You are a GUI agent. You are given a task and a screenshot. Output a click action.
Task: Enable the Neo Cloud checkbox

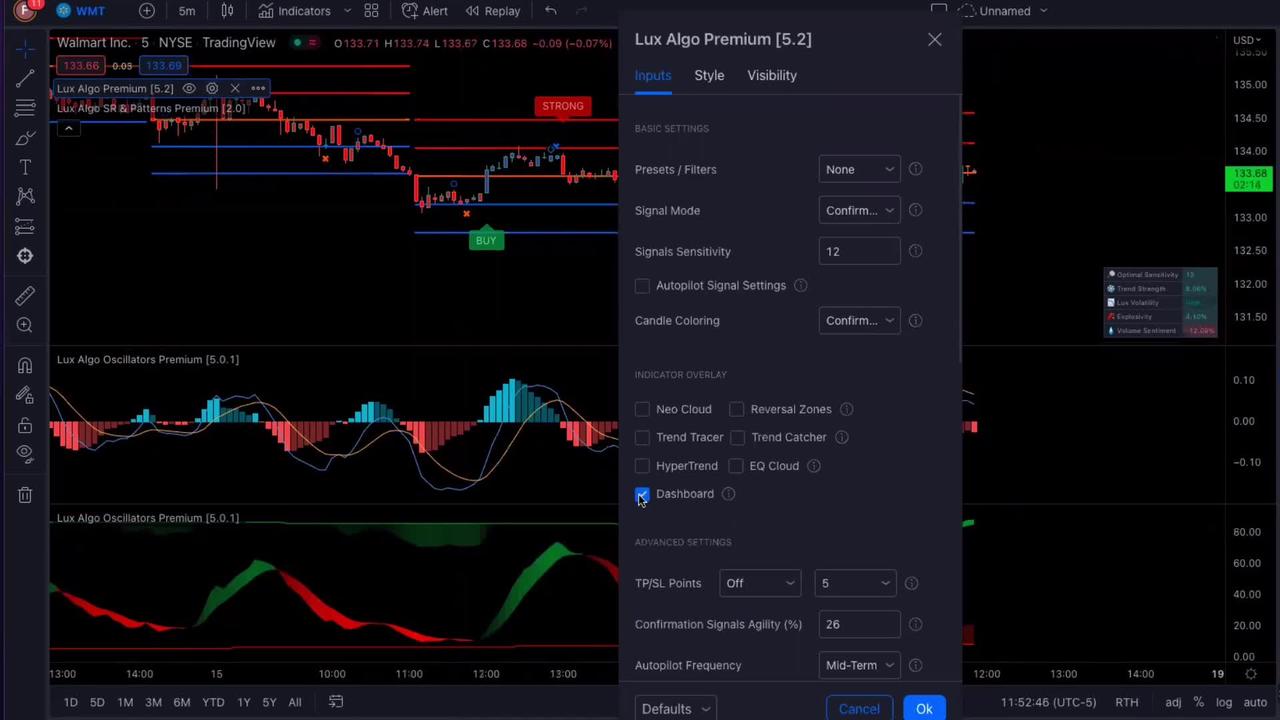click(642, 409)
